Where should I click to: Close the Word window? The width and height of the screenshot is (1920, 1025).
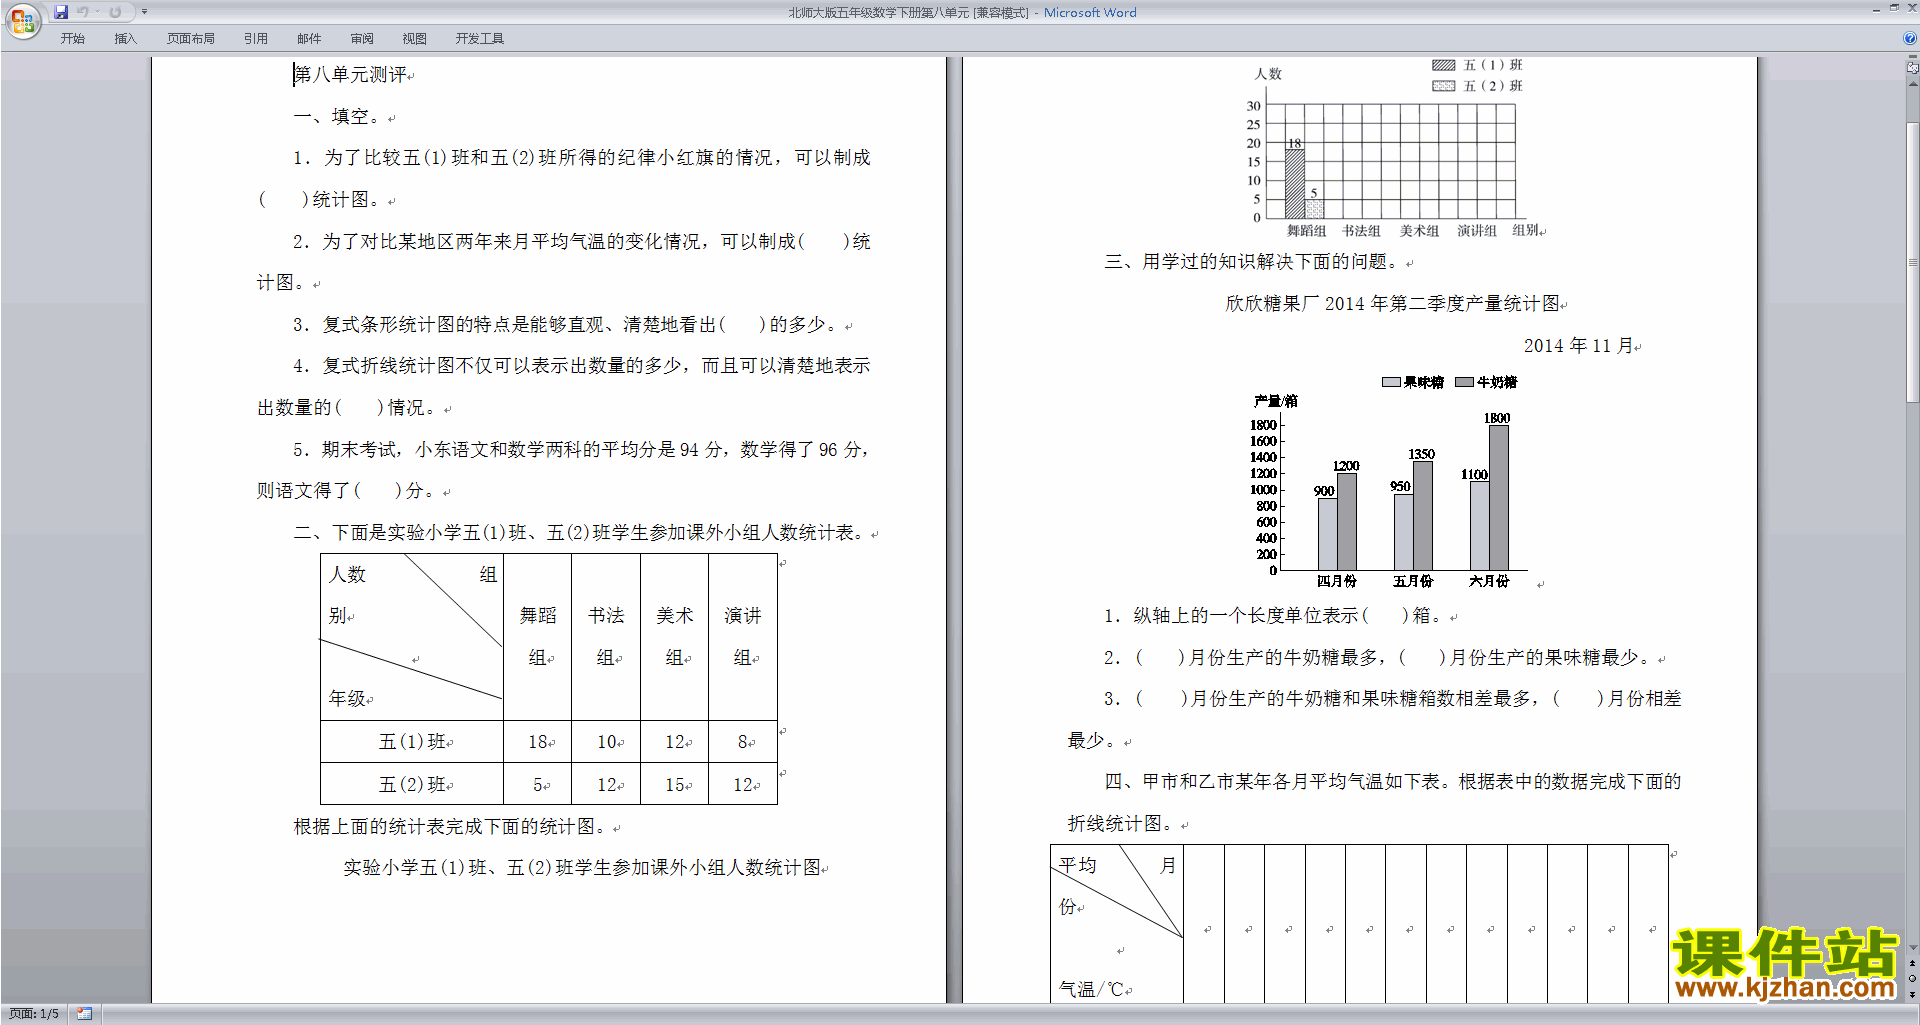click(x=1912, y=8)
